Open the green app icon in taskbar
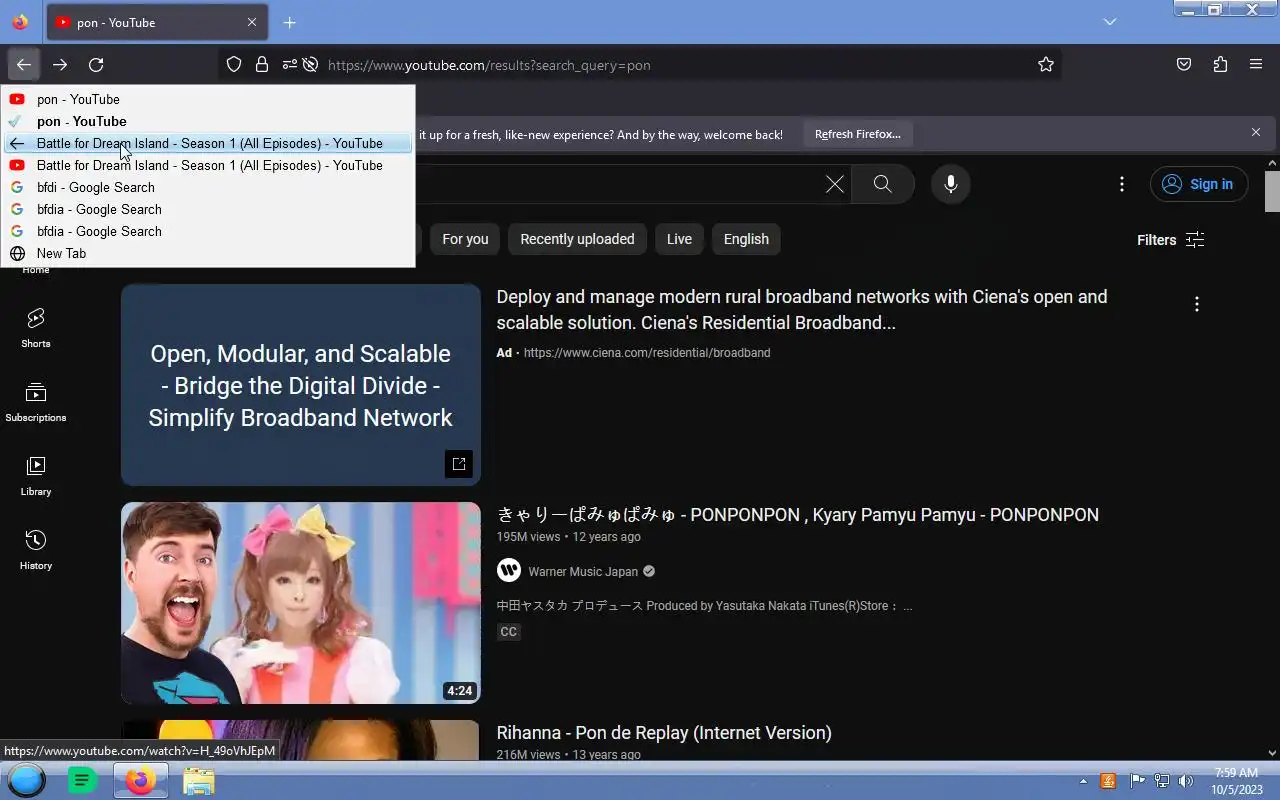This screenshot has height=800, width=1280. [82, 781]
